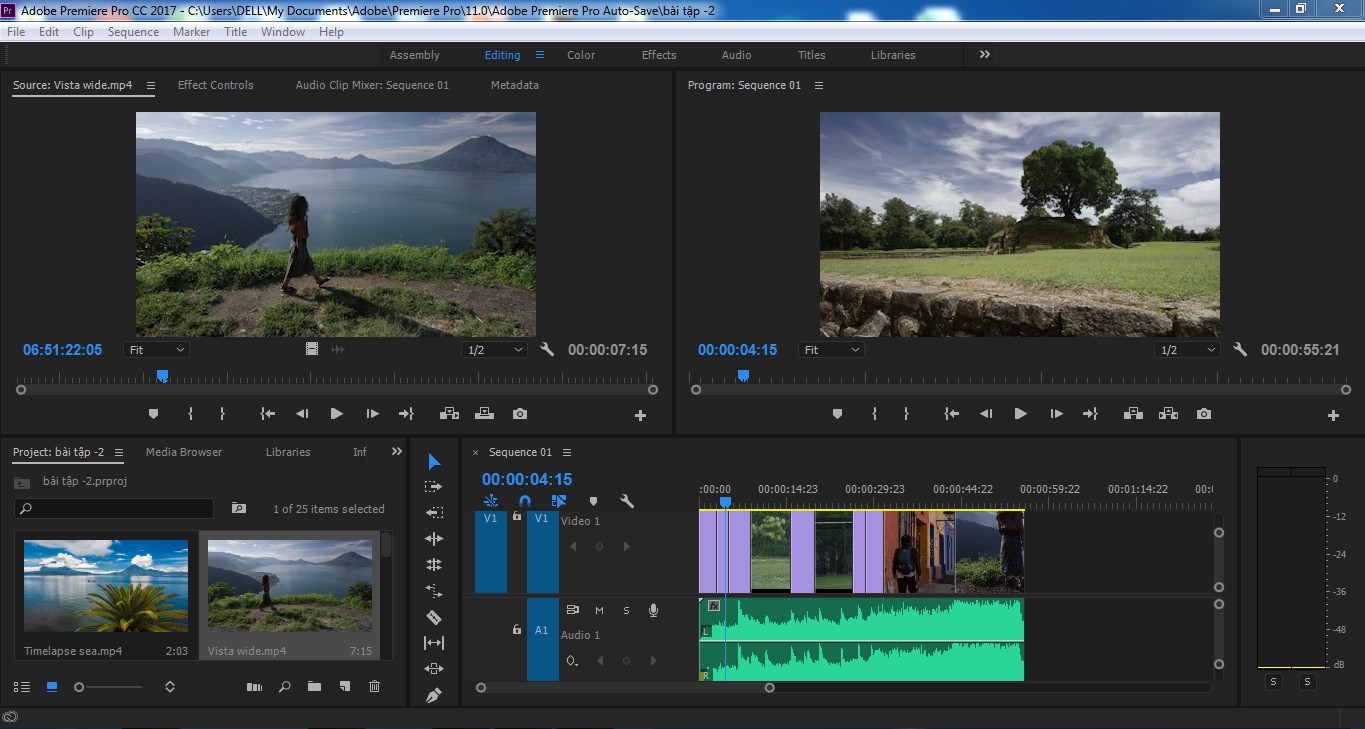1365x729 pixels.
Task: Open Timeline Display Settings wrench
Action: 627,501
